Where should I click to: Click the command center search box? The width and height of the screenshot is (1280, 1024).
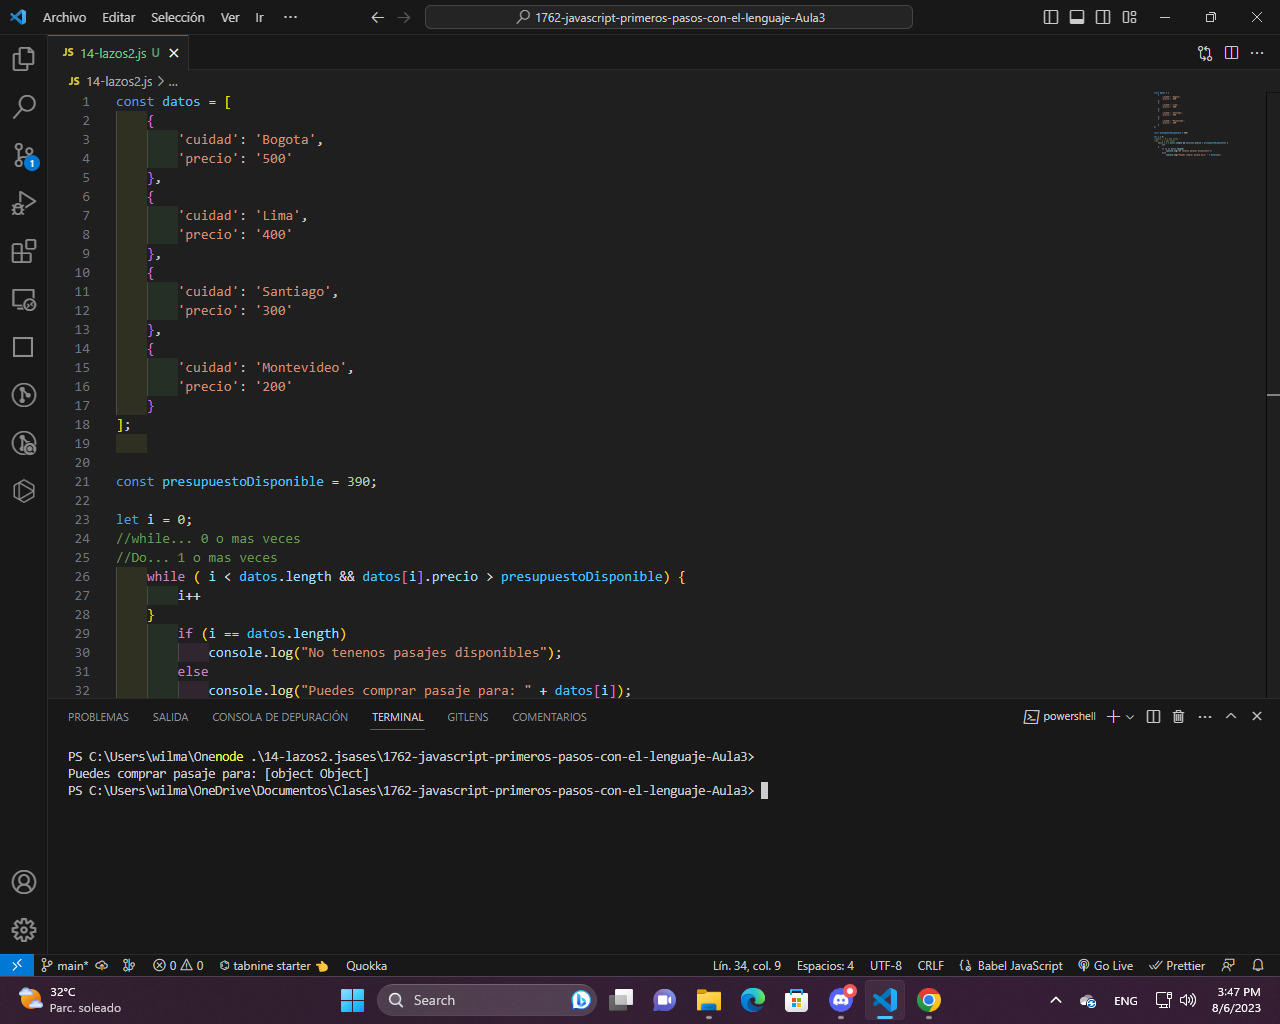(x=669, y=17)
